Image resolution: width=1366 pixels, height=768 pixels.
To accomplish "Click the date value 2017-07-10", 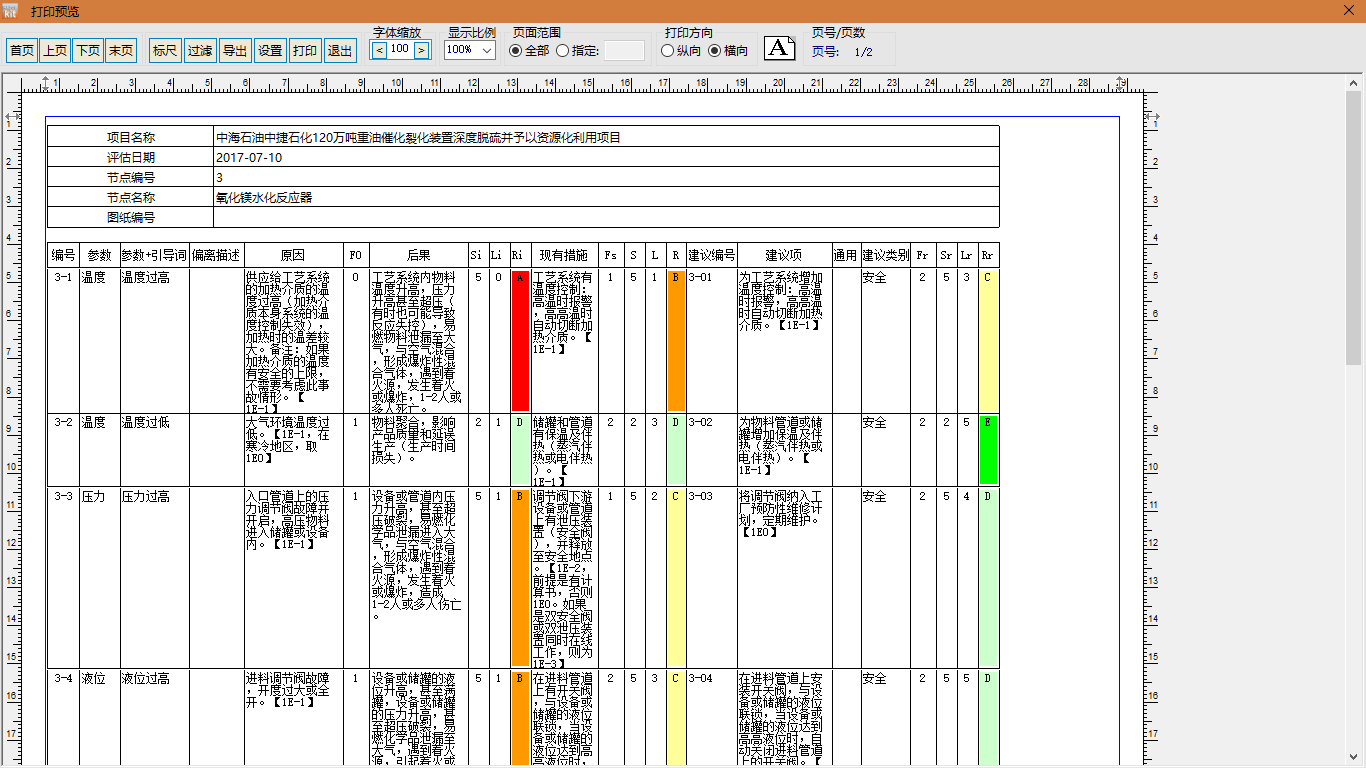I will click(x=249, y=157).
